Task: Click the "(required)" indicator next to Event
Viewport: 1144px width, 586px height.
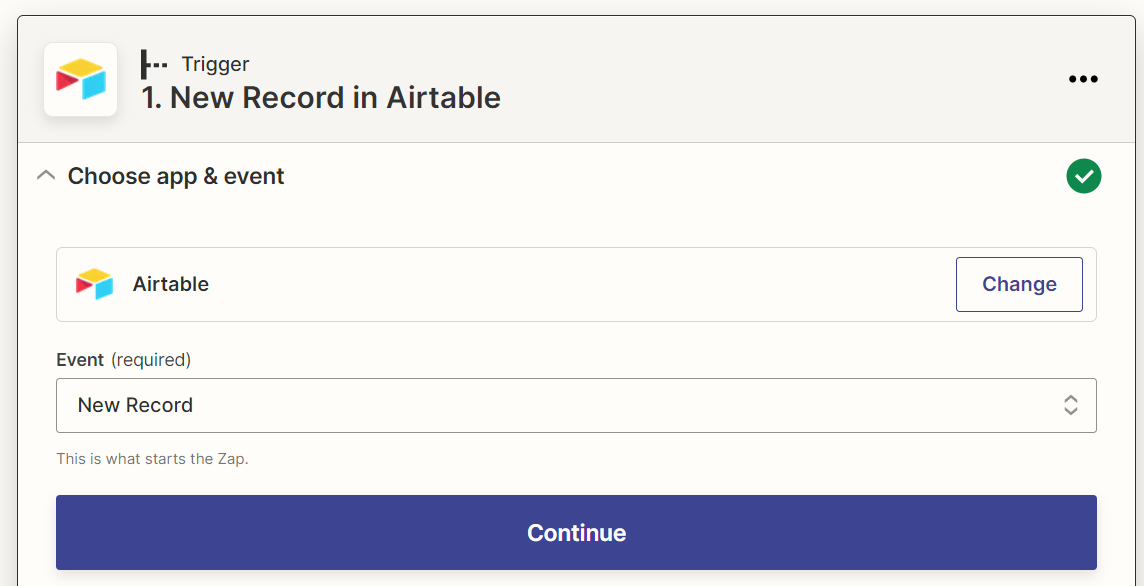Action: tap(151, 360)
